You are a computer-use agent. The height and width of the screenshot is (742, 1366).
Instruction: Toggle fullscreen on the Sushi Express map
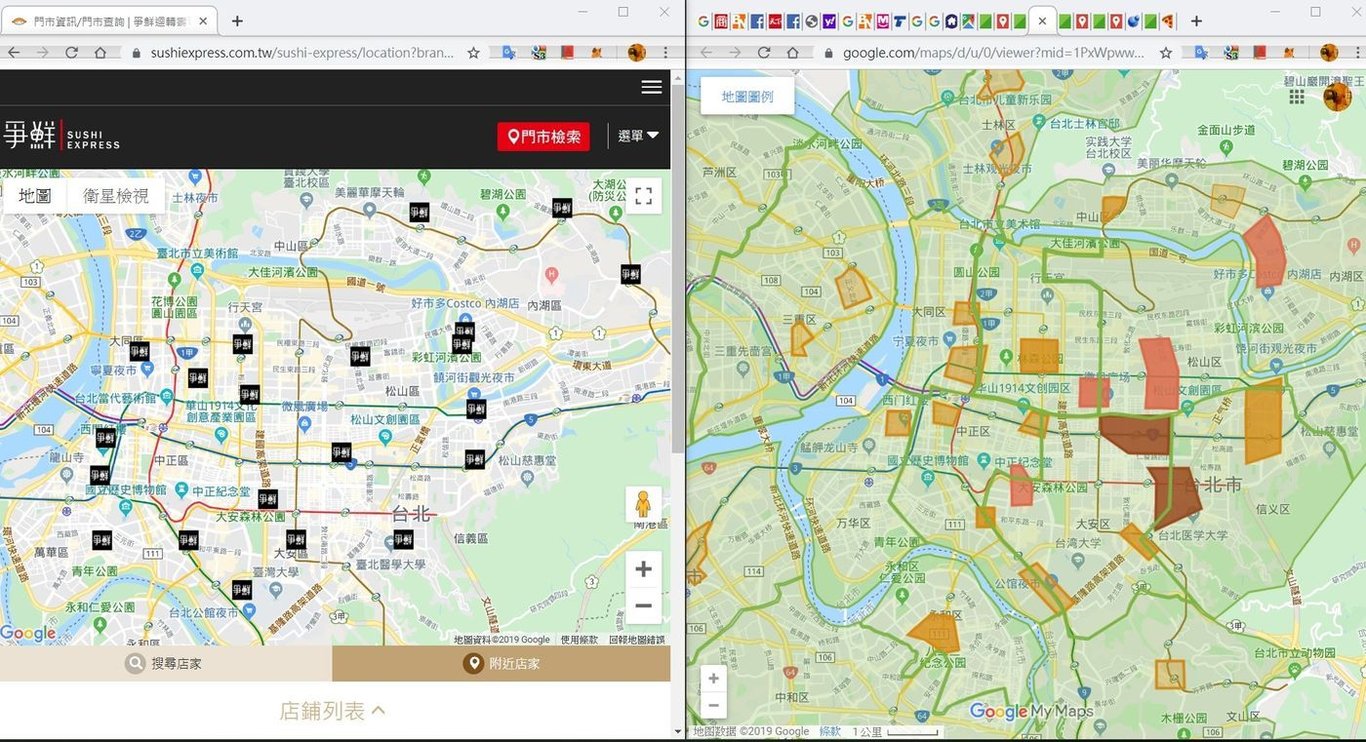[643, 196]
